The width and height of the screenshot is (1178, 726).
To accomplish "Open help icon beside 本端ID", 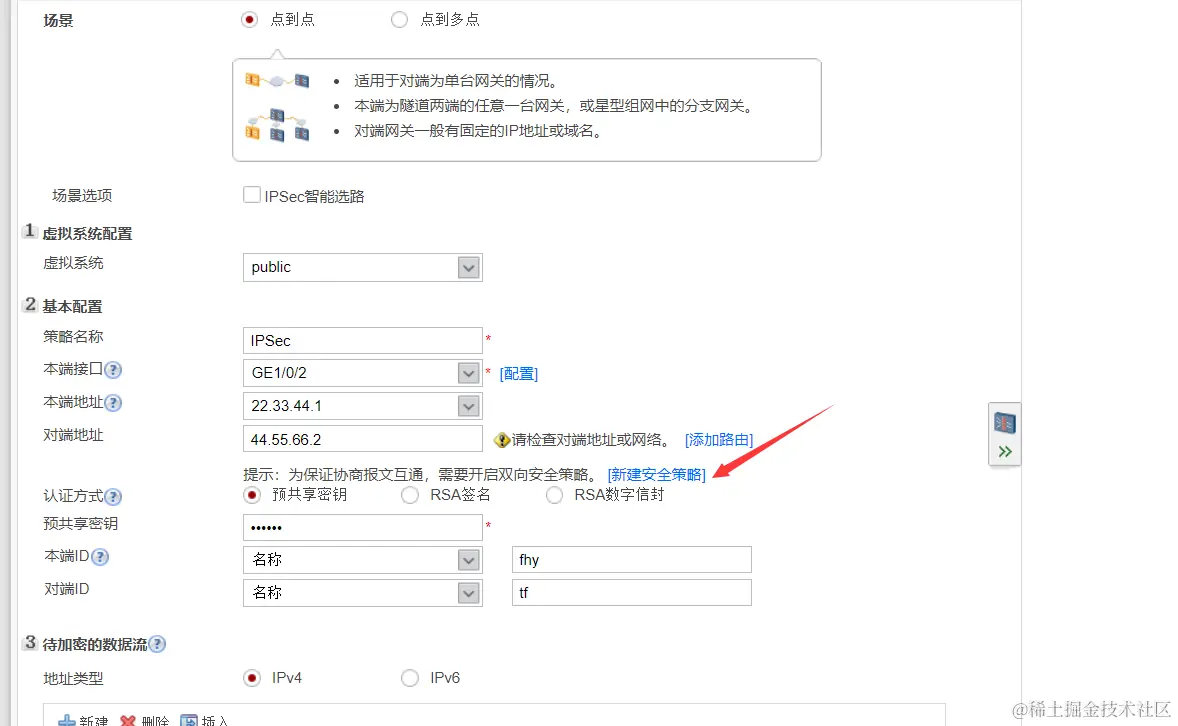I will pyautogui.click(x=99, y=557).
